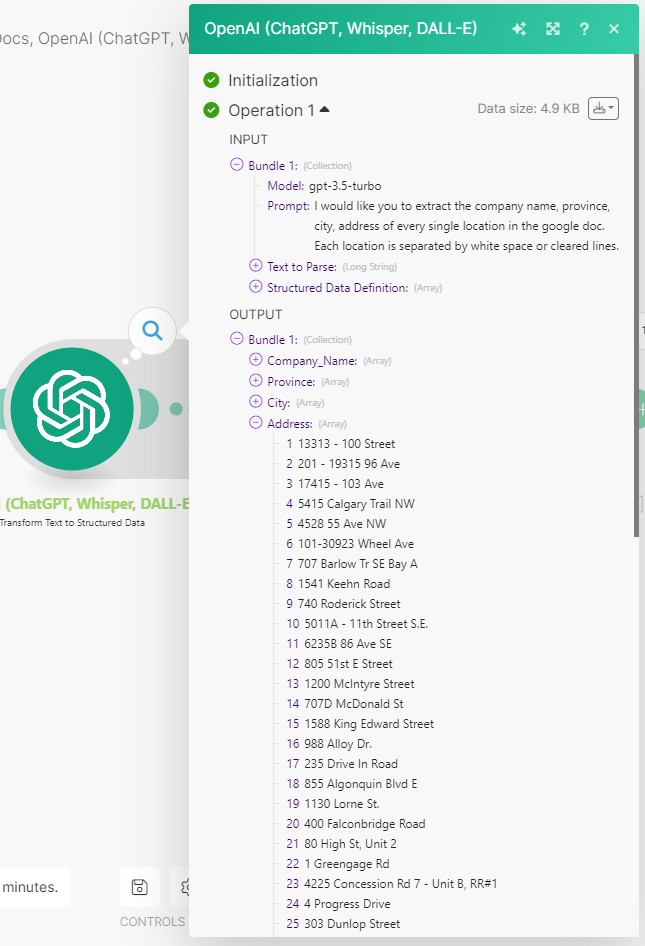Select address '5415 Calgary Trail NW'
645x946 pixels.
pos(356,503)
